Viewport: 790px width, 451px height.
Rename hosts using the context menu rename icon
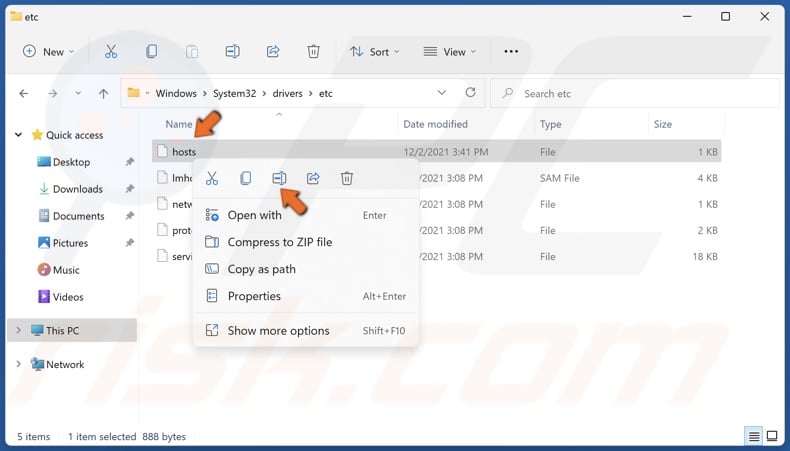(279, 178)
